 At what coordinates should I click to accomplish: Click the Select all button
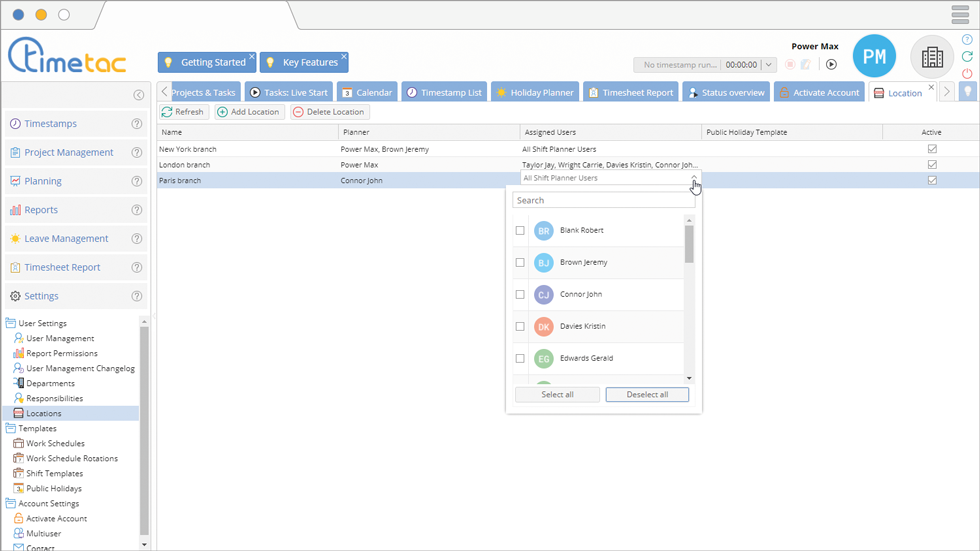click(x=558, y=394)
